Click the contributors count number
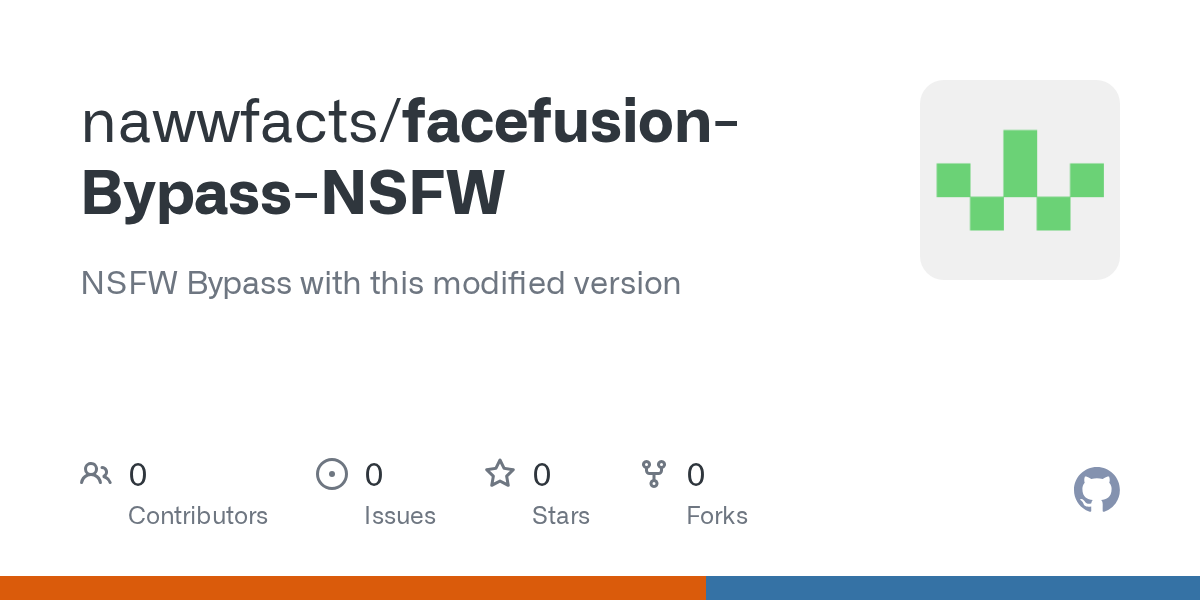Image resolution: width=1200 pixels, height=600 pixels. point(138,475)
